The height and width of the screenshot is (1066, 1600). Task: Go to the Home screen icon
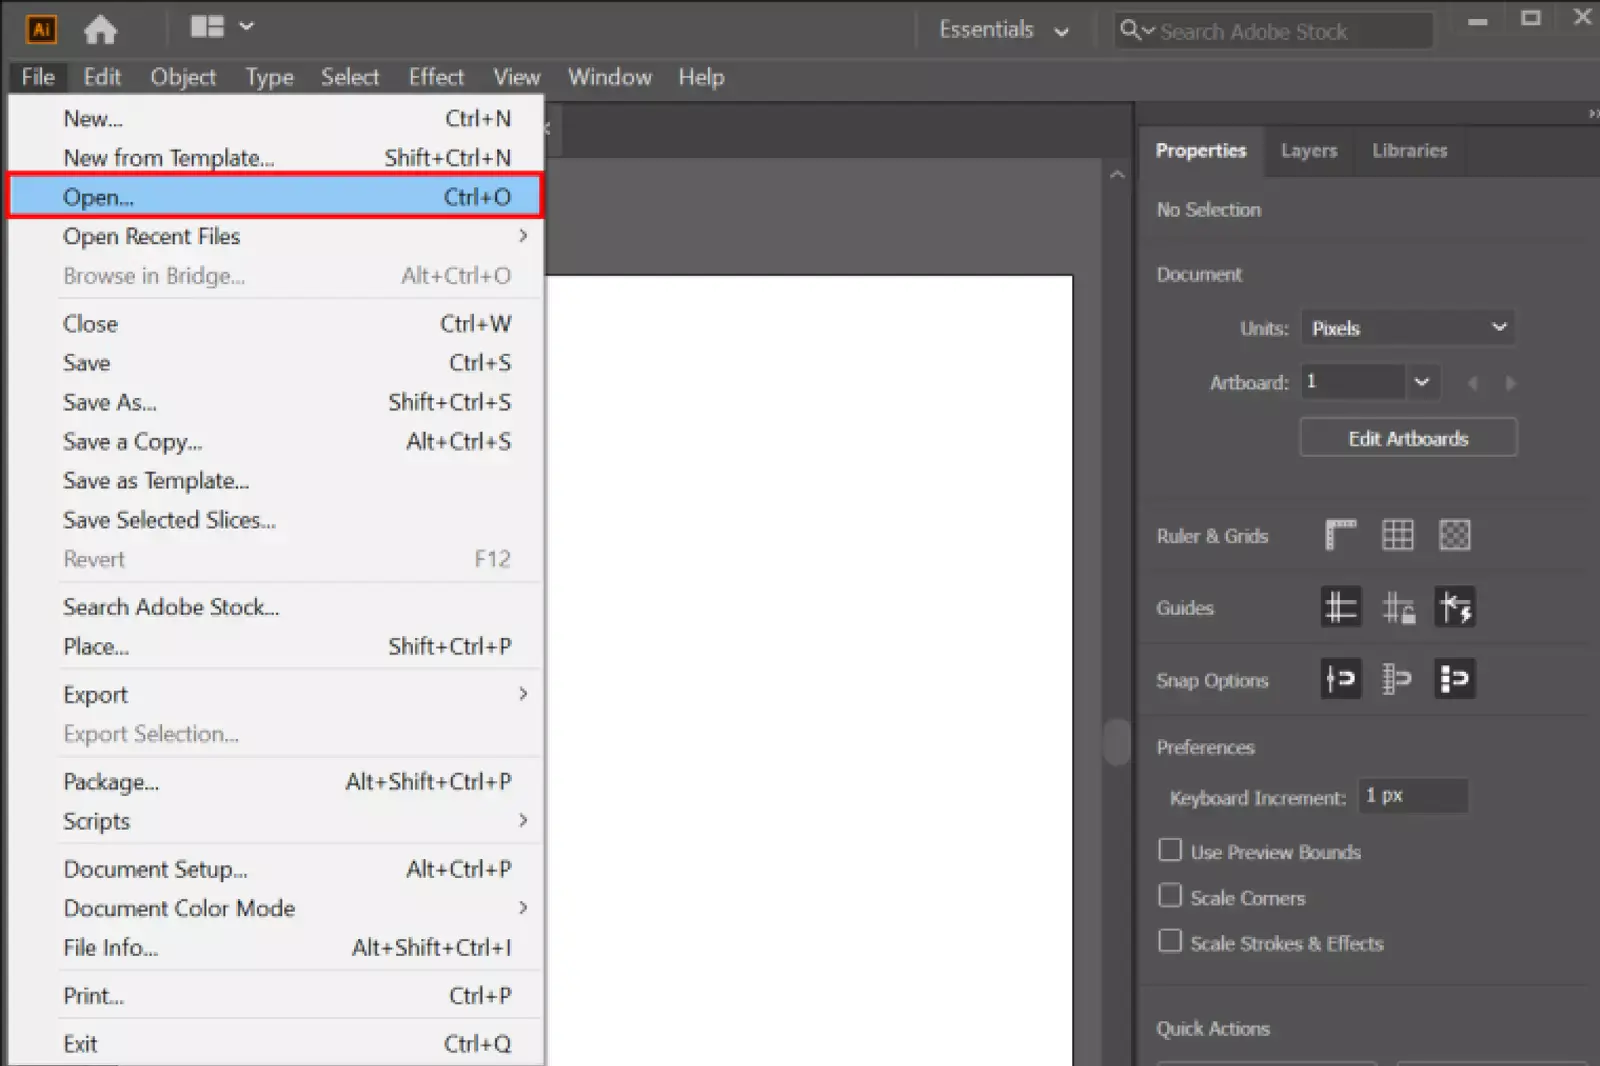(x=100, y=29)
